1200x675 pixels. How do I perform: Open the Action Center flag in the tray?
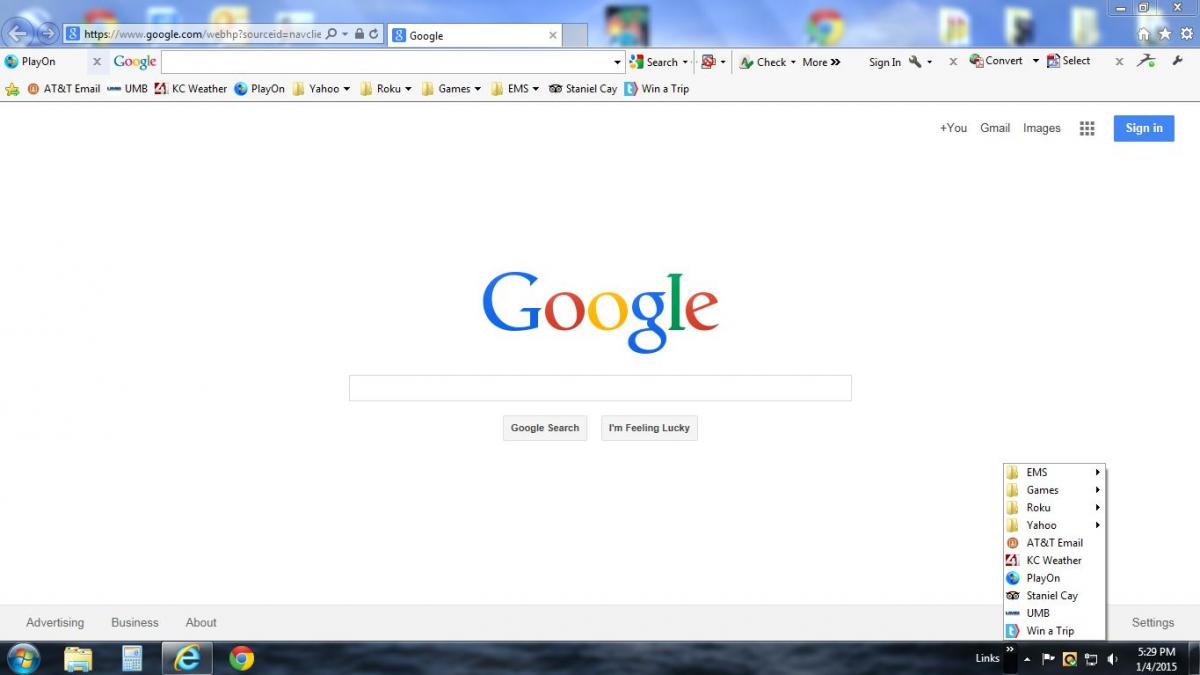pos(1049,659)
